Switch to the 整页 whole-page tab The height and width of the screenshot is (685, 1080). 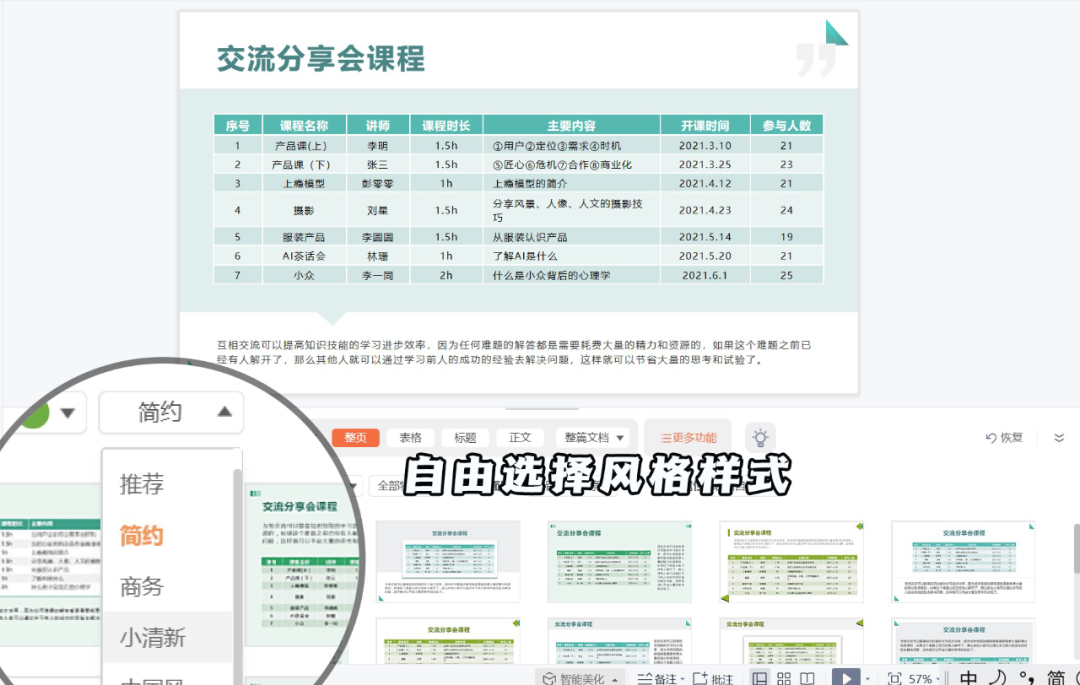(x=356, y=437)
